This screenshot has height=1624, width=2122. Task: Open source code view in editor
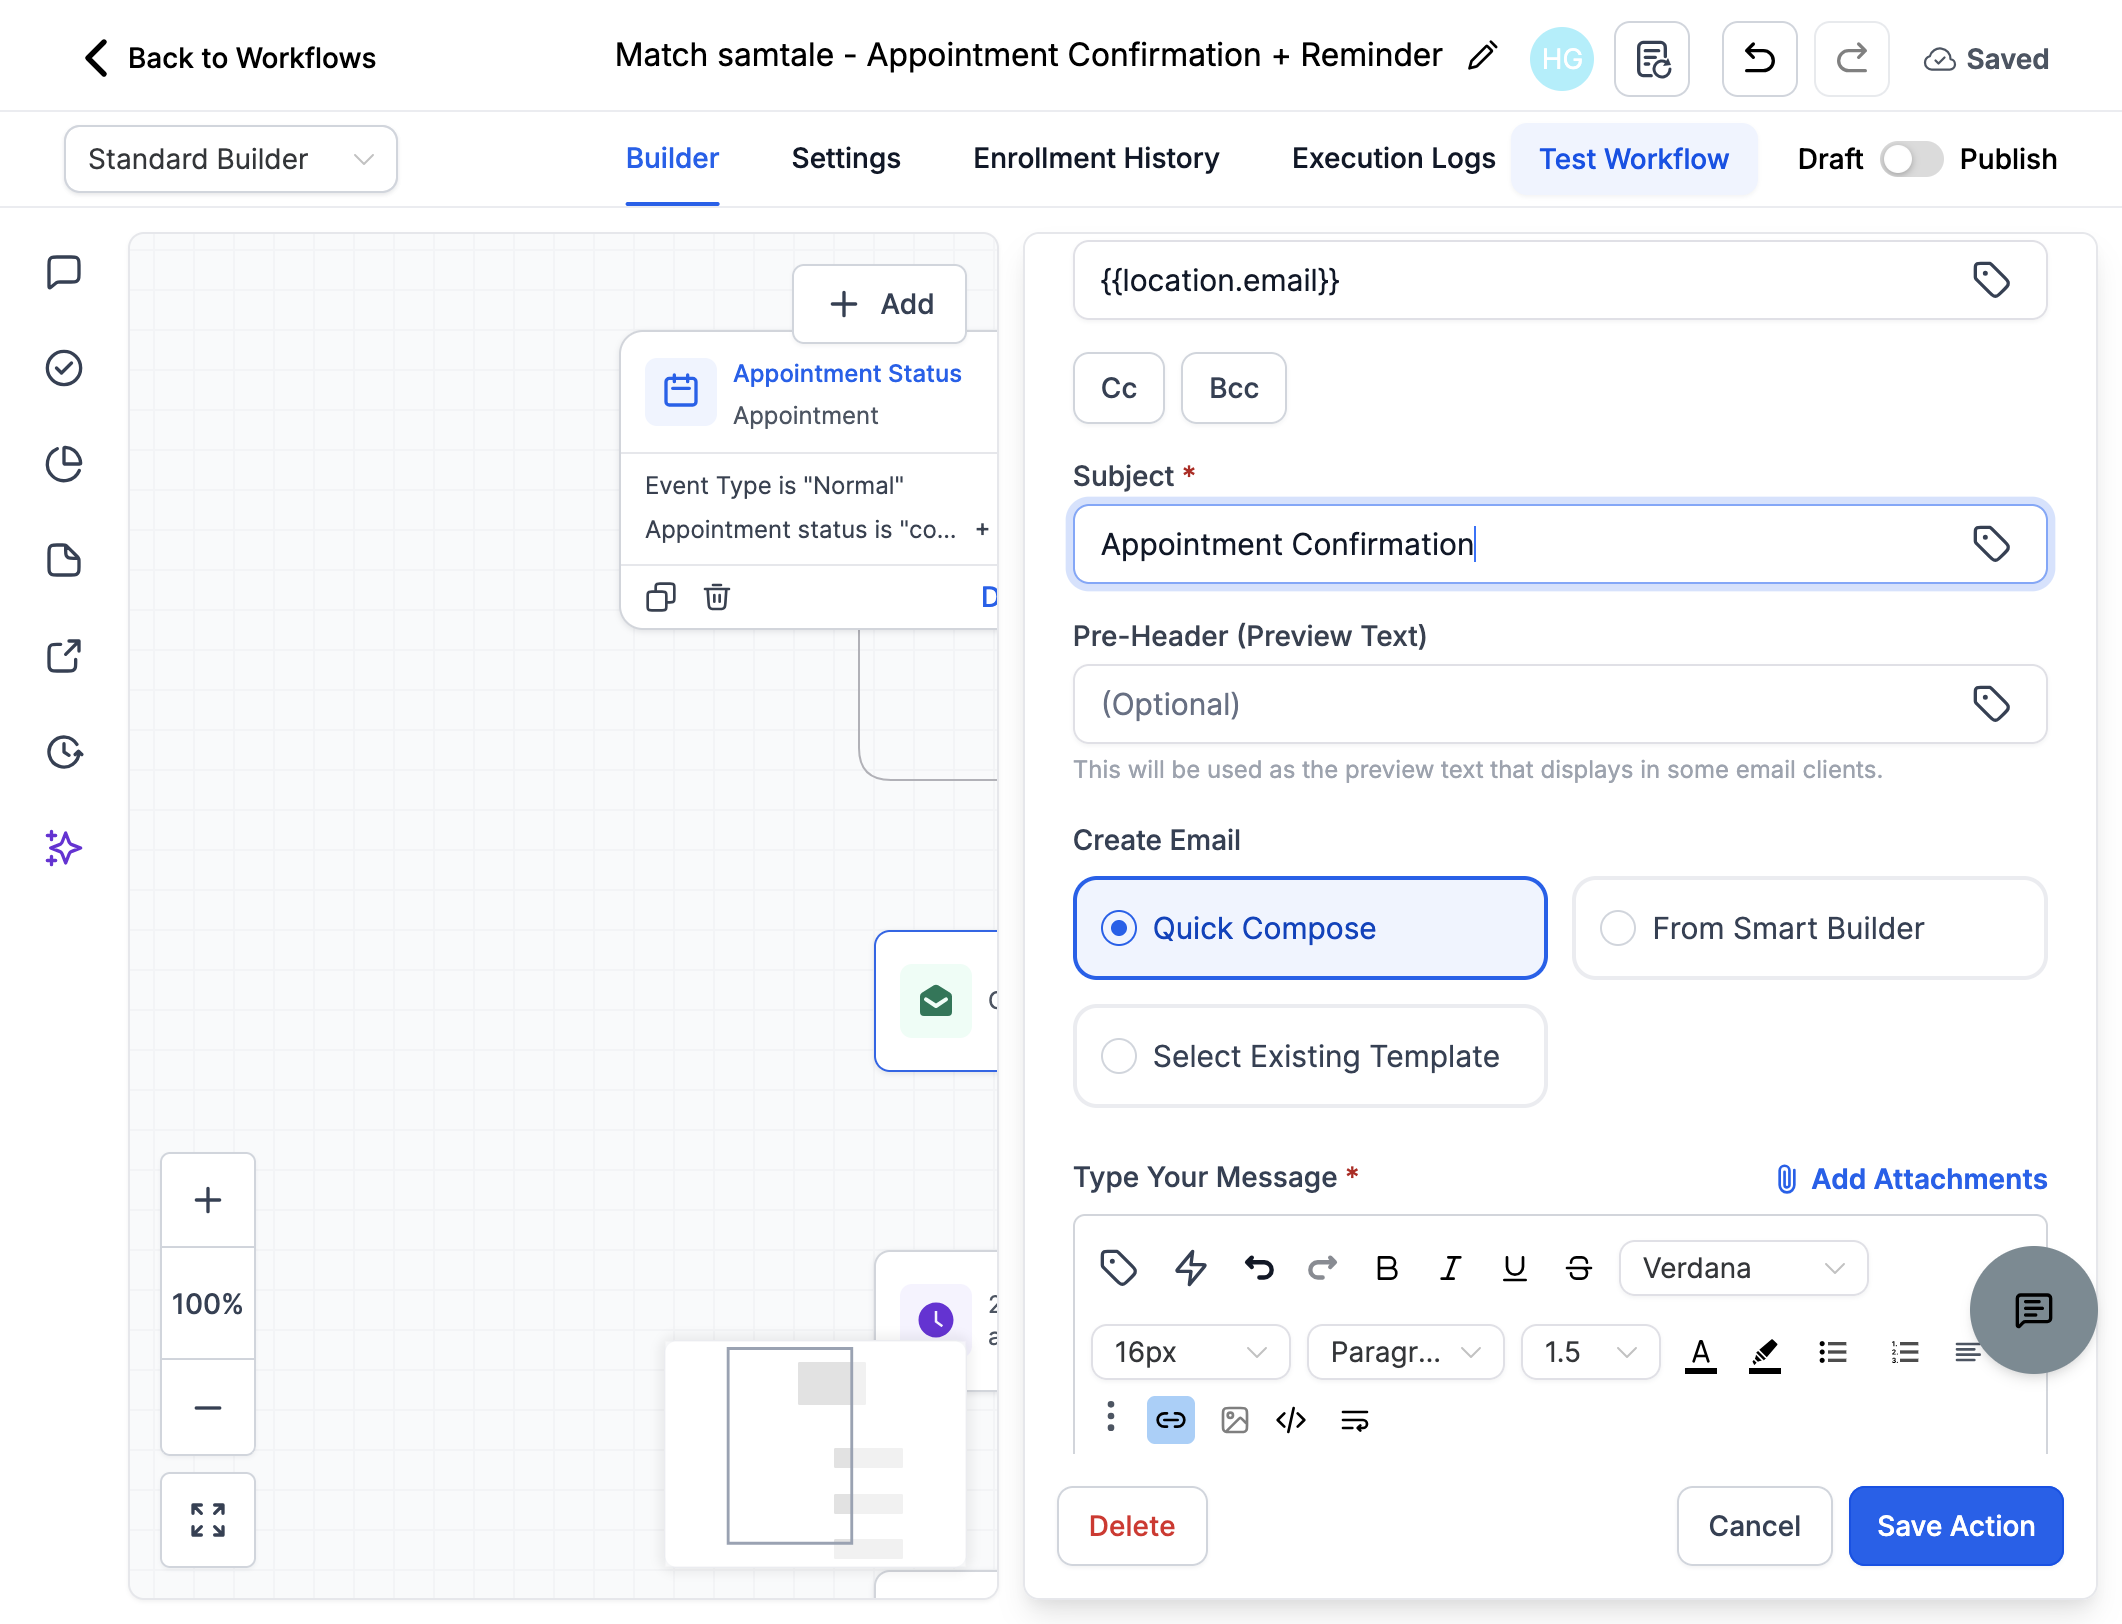click(x=1290, y=1420)
